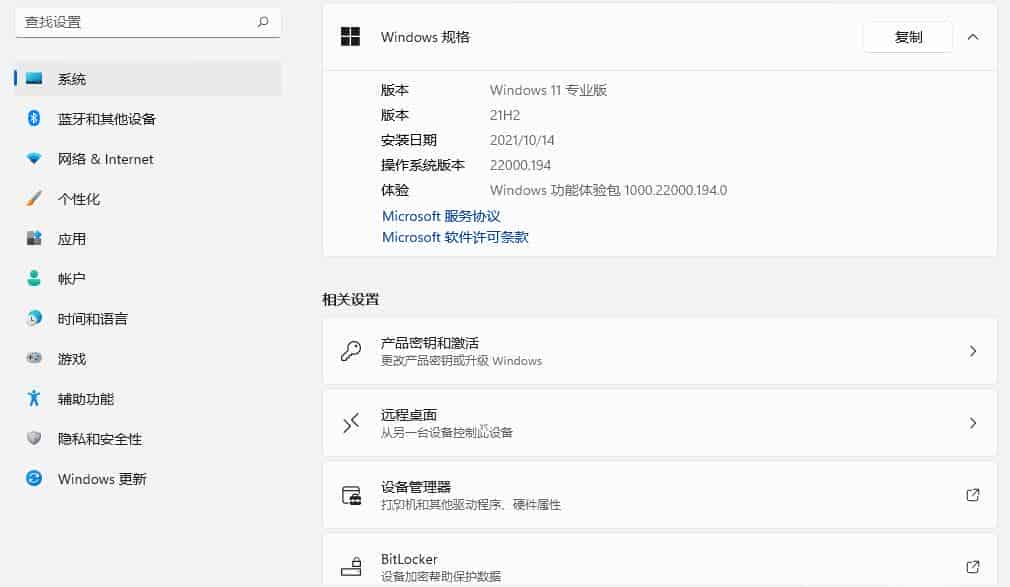Open the 产品密钥和激活 card
Screen dimensions: 1010x587
click(660, 351)
